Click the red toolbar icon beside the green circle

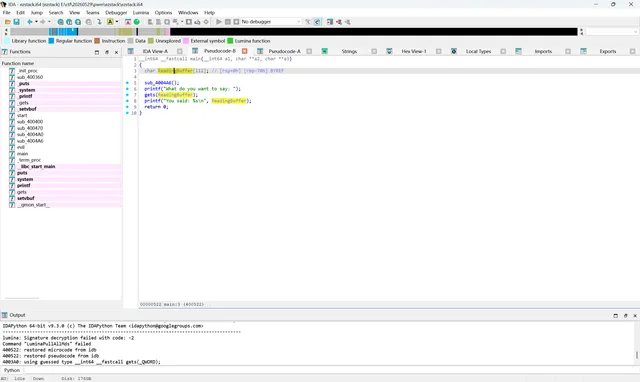point(128,22)
